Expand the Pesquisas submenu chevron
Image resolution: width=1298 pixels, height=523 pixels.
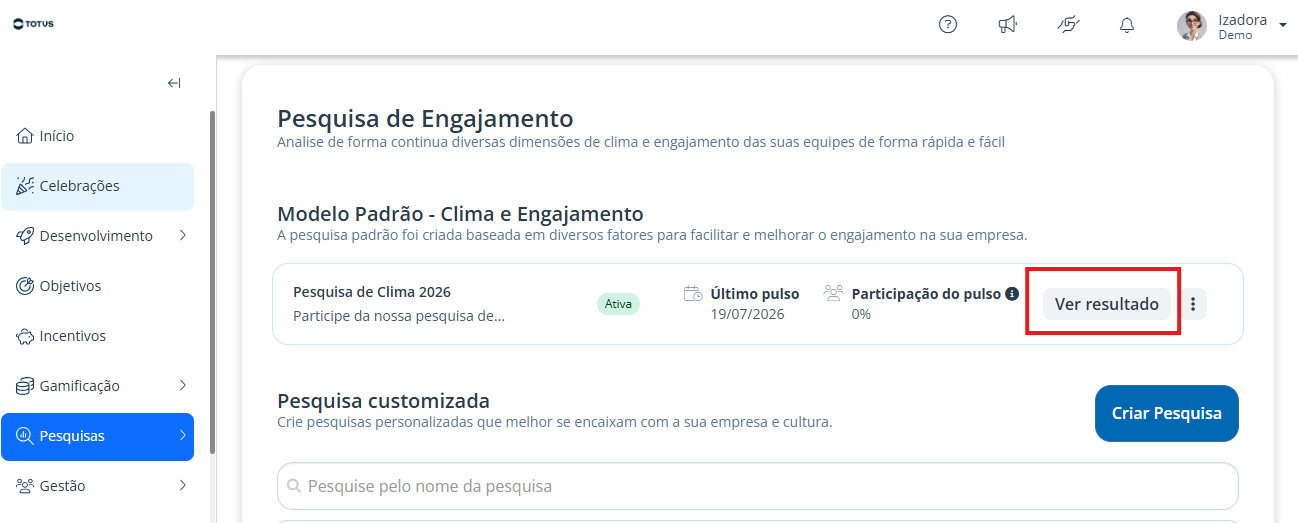pyautogui.click(x=183, y=436)
